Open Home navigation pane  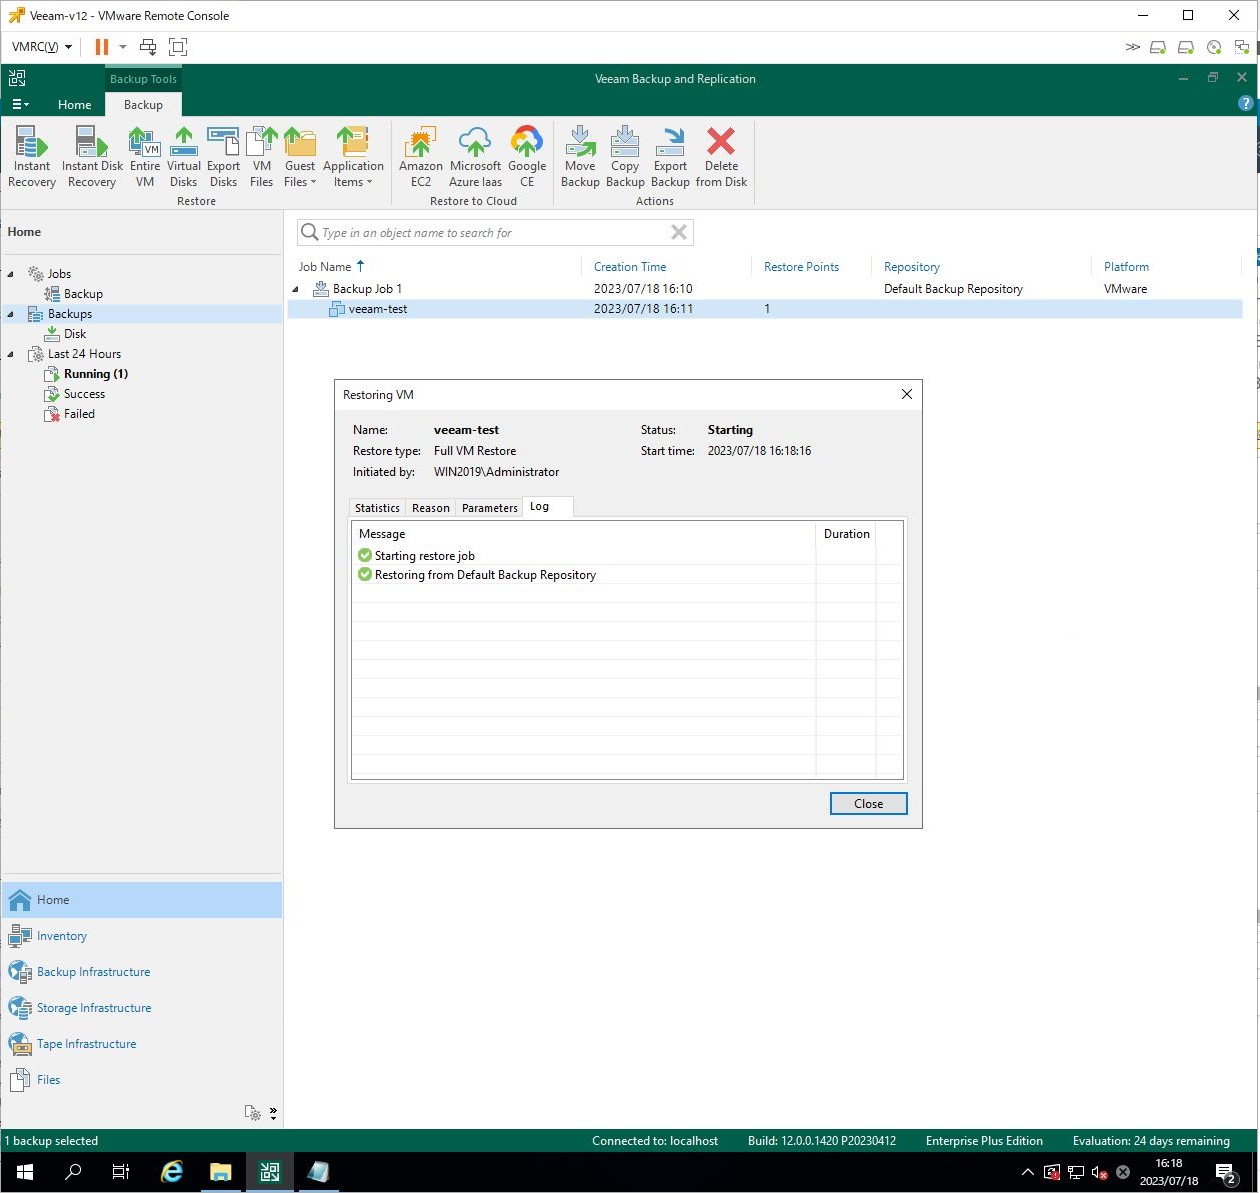pos(142,900)
